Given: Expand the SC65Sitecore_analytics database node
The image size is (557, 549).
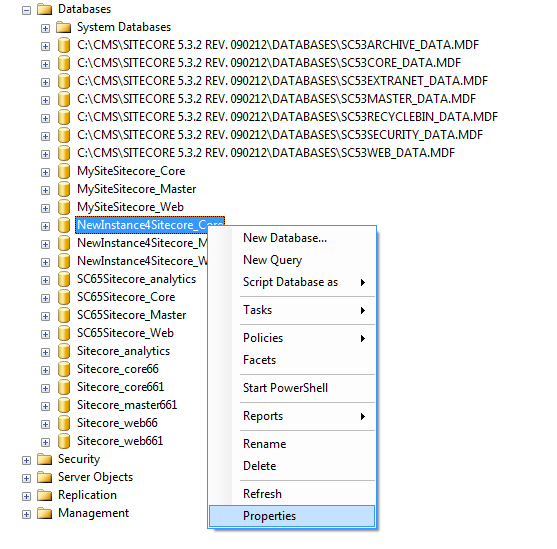Looking at the screenshot, I should point(45,280).
